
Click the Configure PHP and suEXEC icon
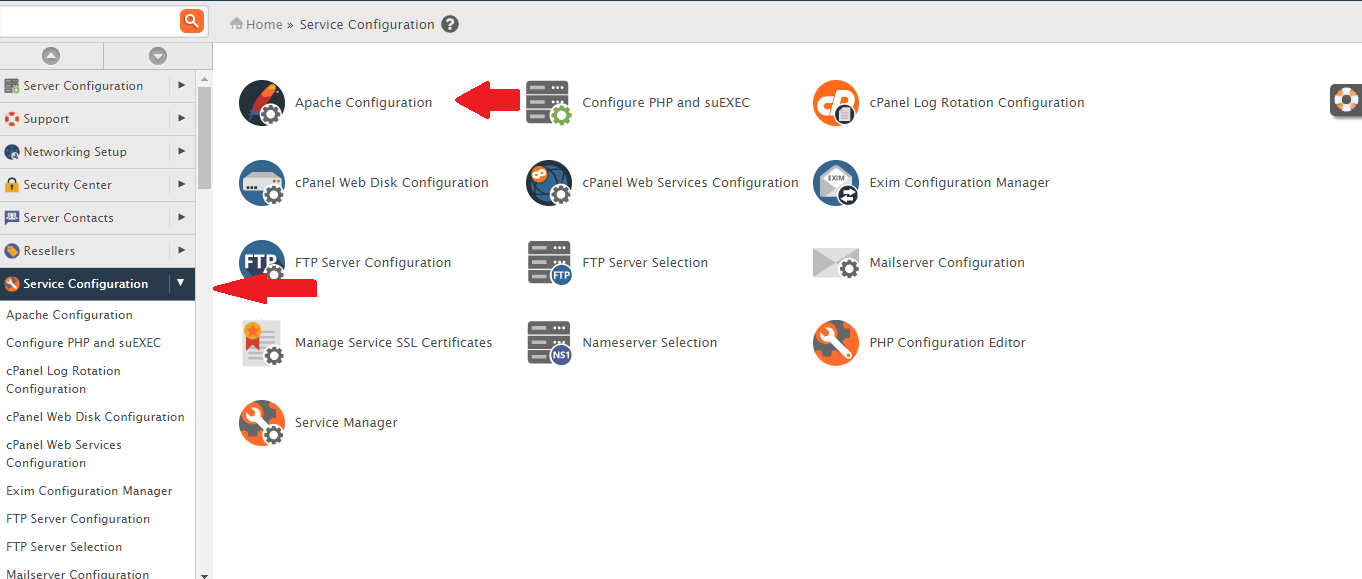tap(549, 103)
